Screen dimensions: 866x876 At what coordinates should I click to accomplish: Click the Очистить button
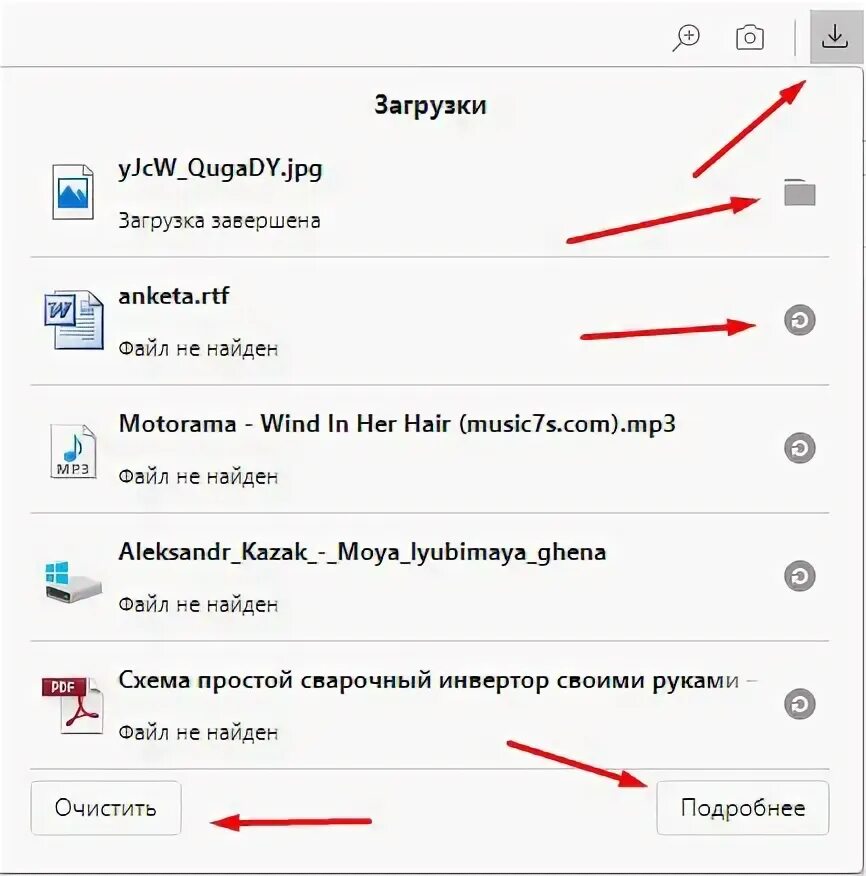[106, 808]
